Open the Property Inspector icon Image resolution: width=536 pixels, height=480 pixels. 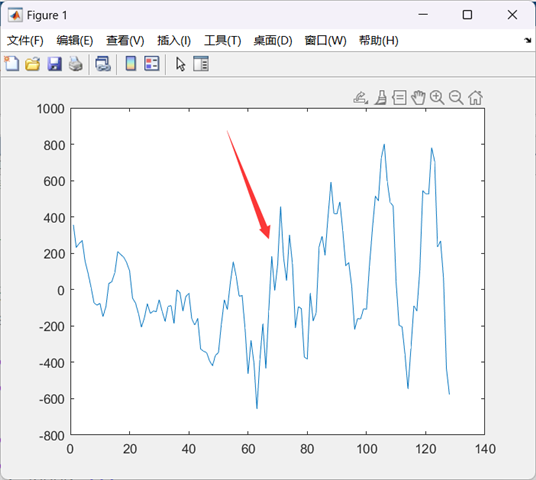pyautogui.click(x=201, y=64)
